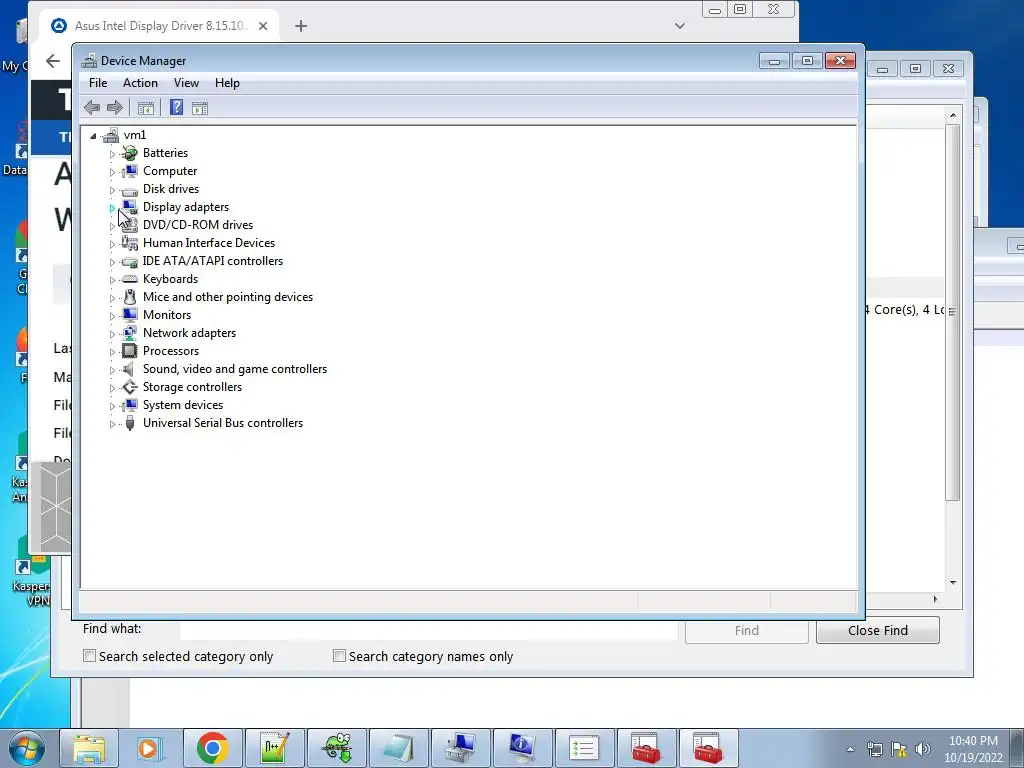Screen dimensions: 1024x768
Task: Expand the Computer node
Action: pos(112,172)
